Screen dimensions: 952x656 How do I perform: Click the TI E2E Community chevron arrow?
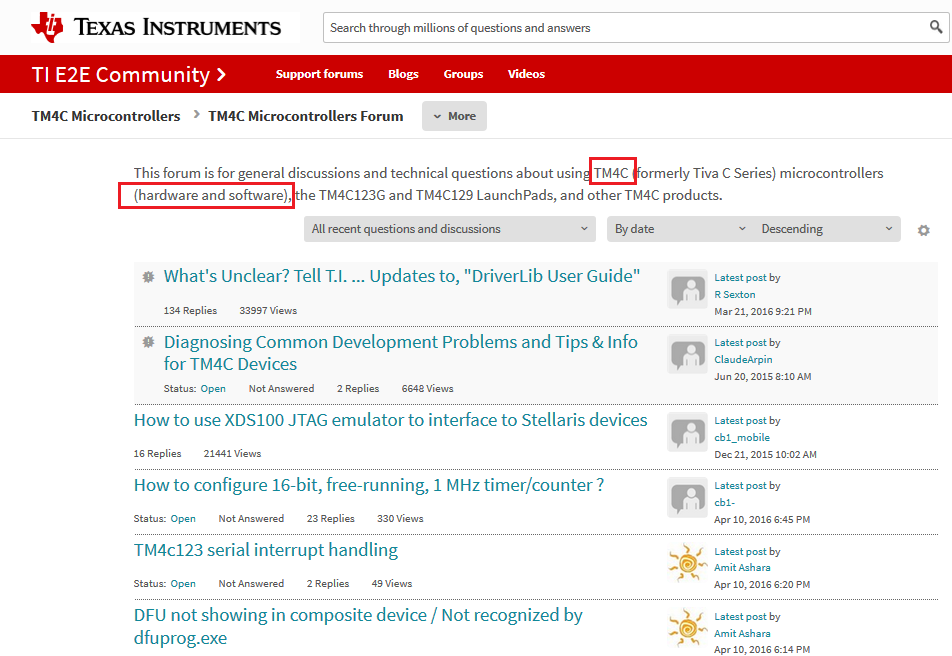pos(222,74)
